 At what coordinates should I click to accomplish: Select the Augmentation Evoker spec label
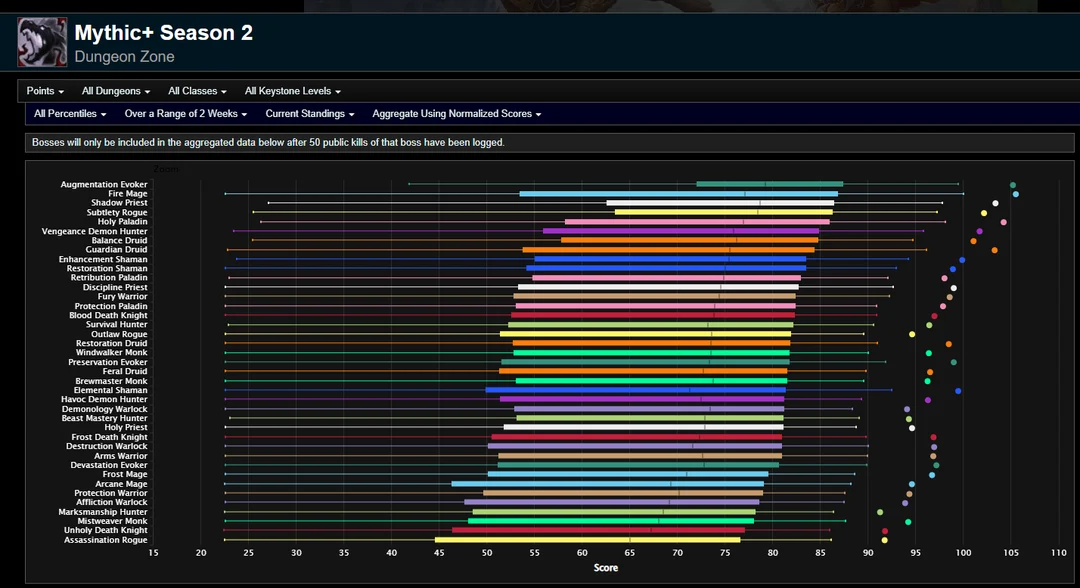[x=104, y=184]
